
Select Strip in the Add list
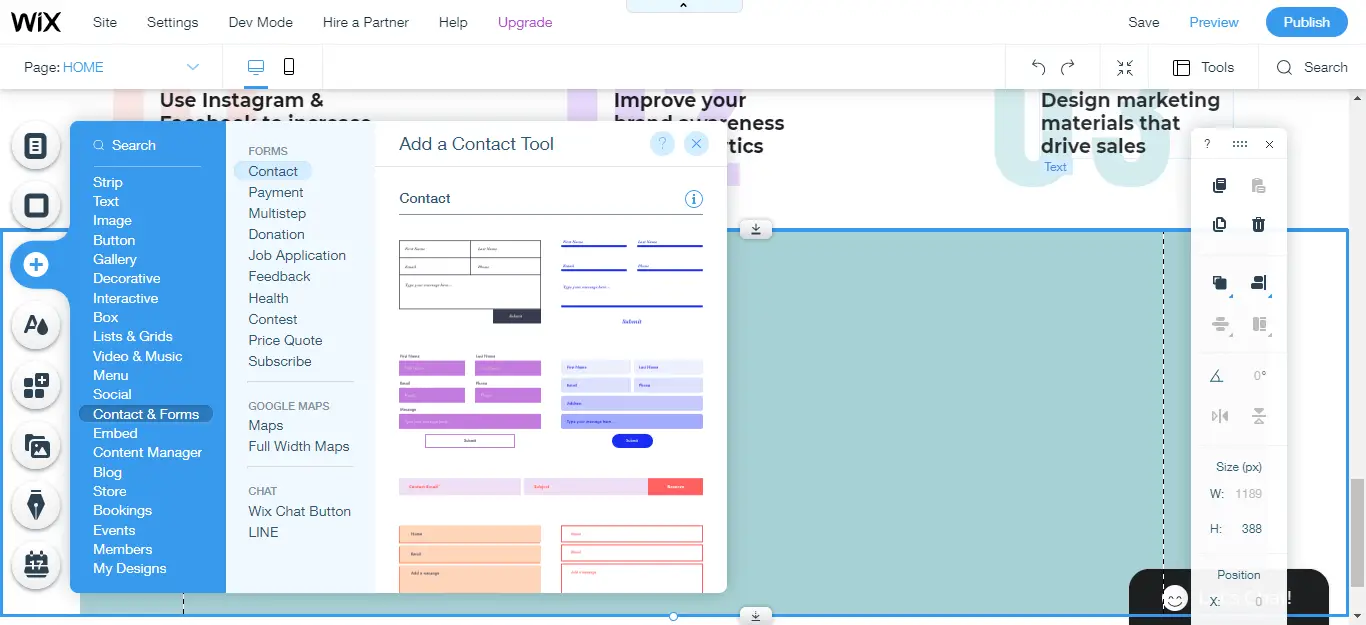[108, 182]
